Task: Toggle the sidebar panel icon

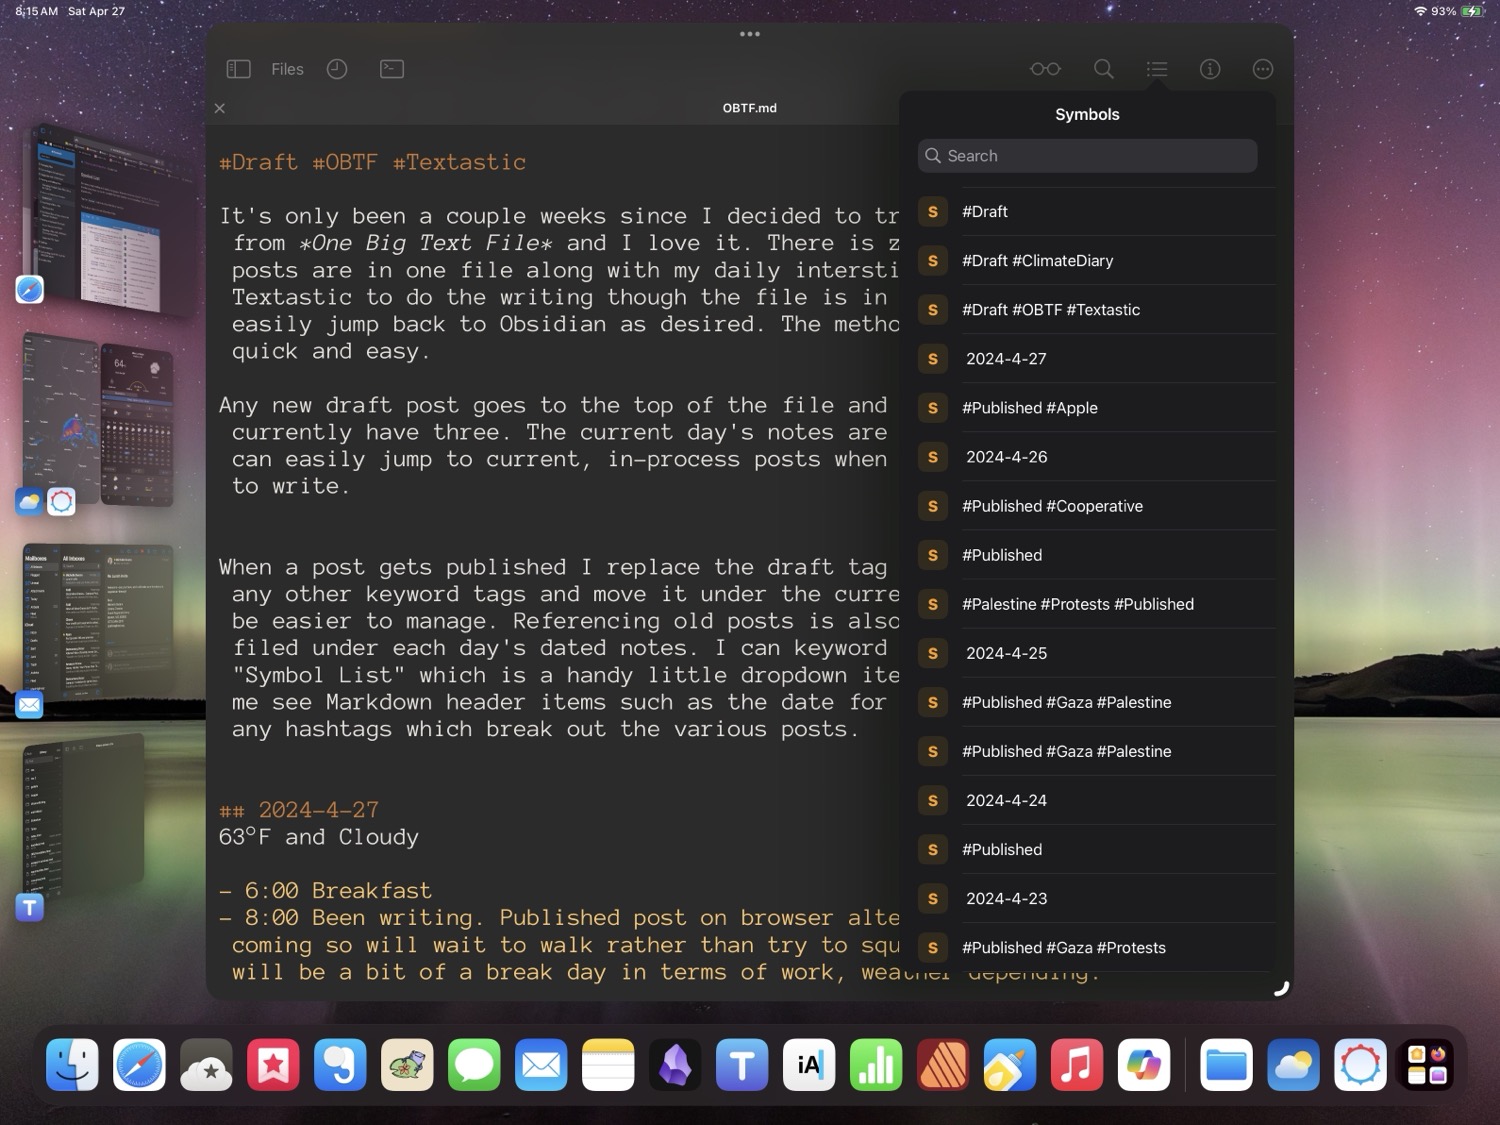Action: tap(238, 68)
